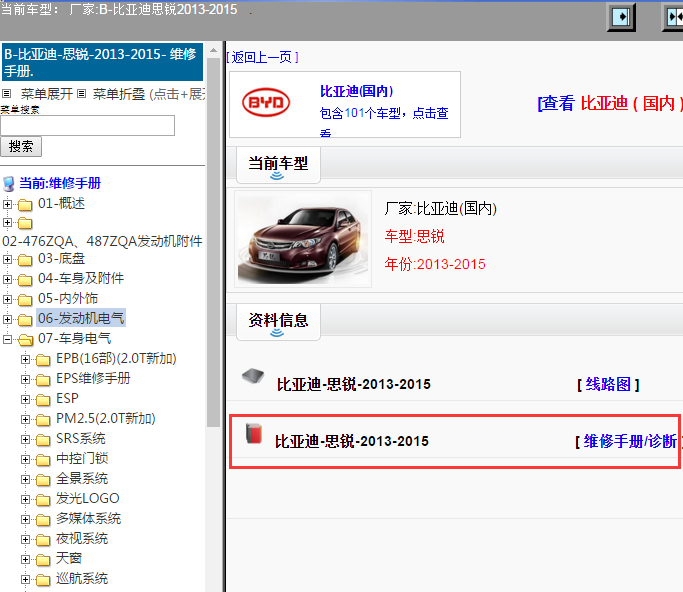Expand the 01-概述 tree node

[7, 204]
